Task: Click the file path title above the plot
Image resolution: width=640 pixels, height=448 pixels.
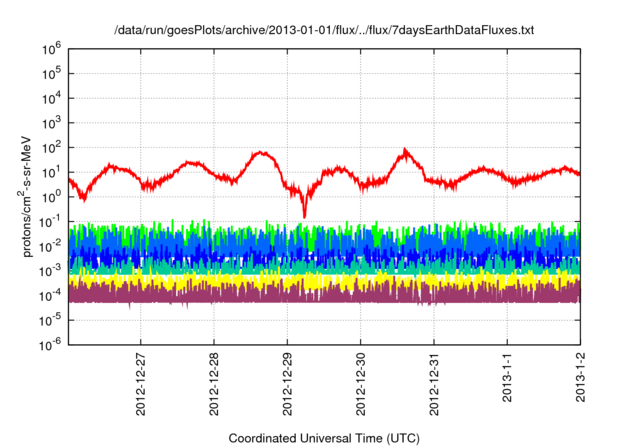Action: coord(324,30)
